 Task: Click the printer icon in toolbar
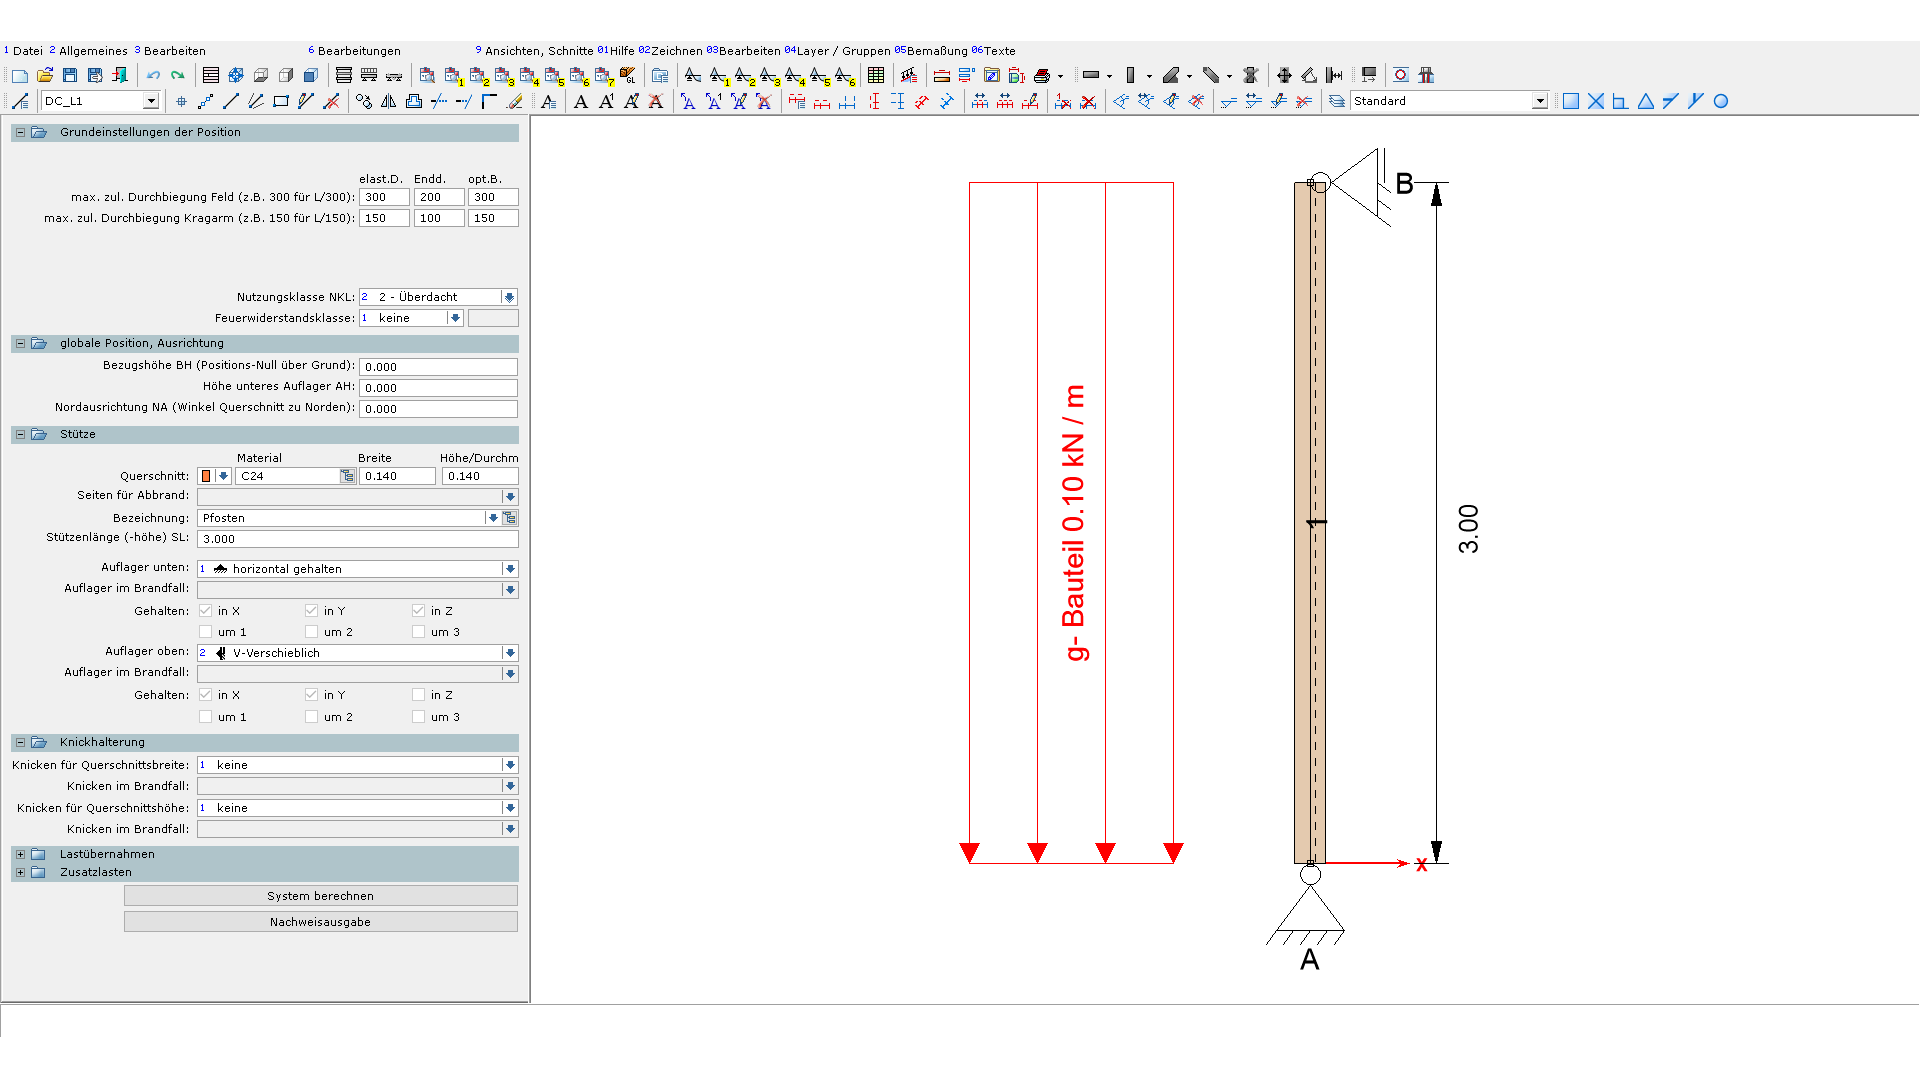coord(1041,75)
